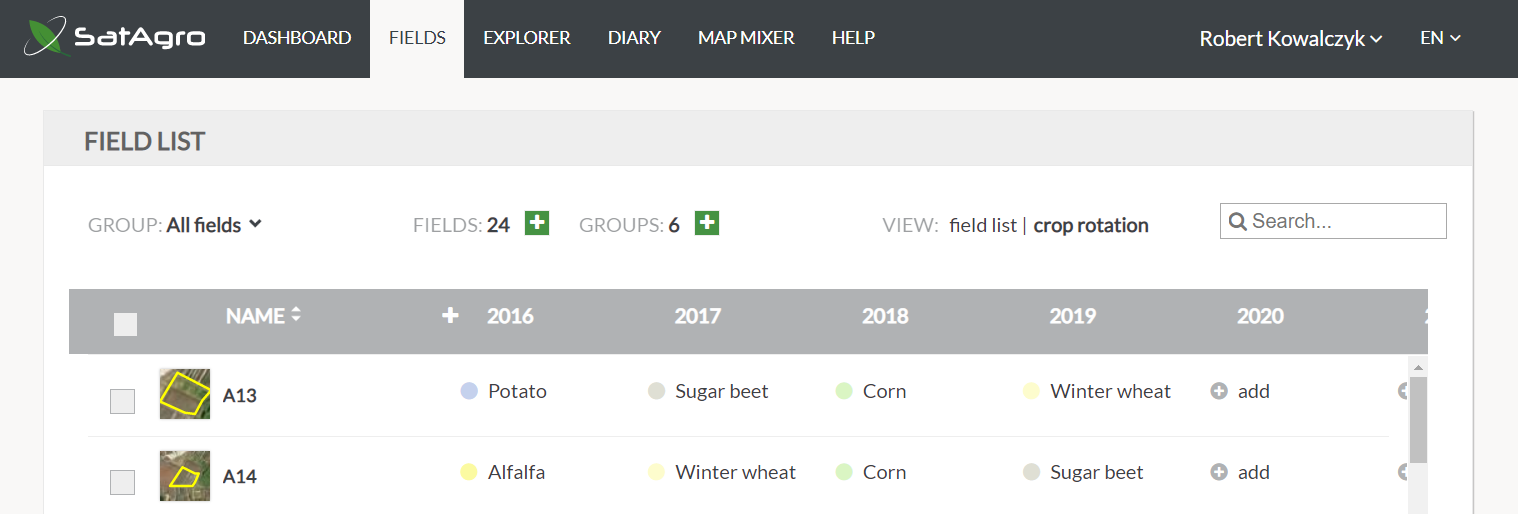Expand the All fields group dropdown
1518x514 pixels.
(x=214, y=225)
